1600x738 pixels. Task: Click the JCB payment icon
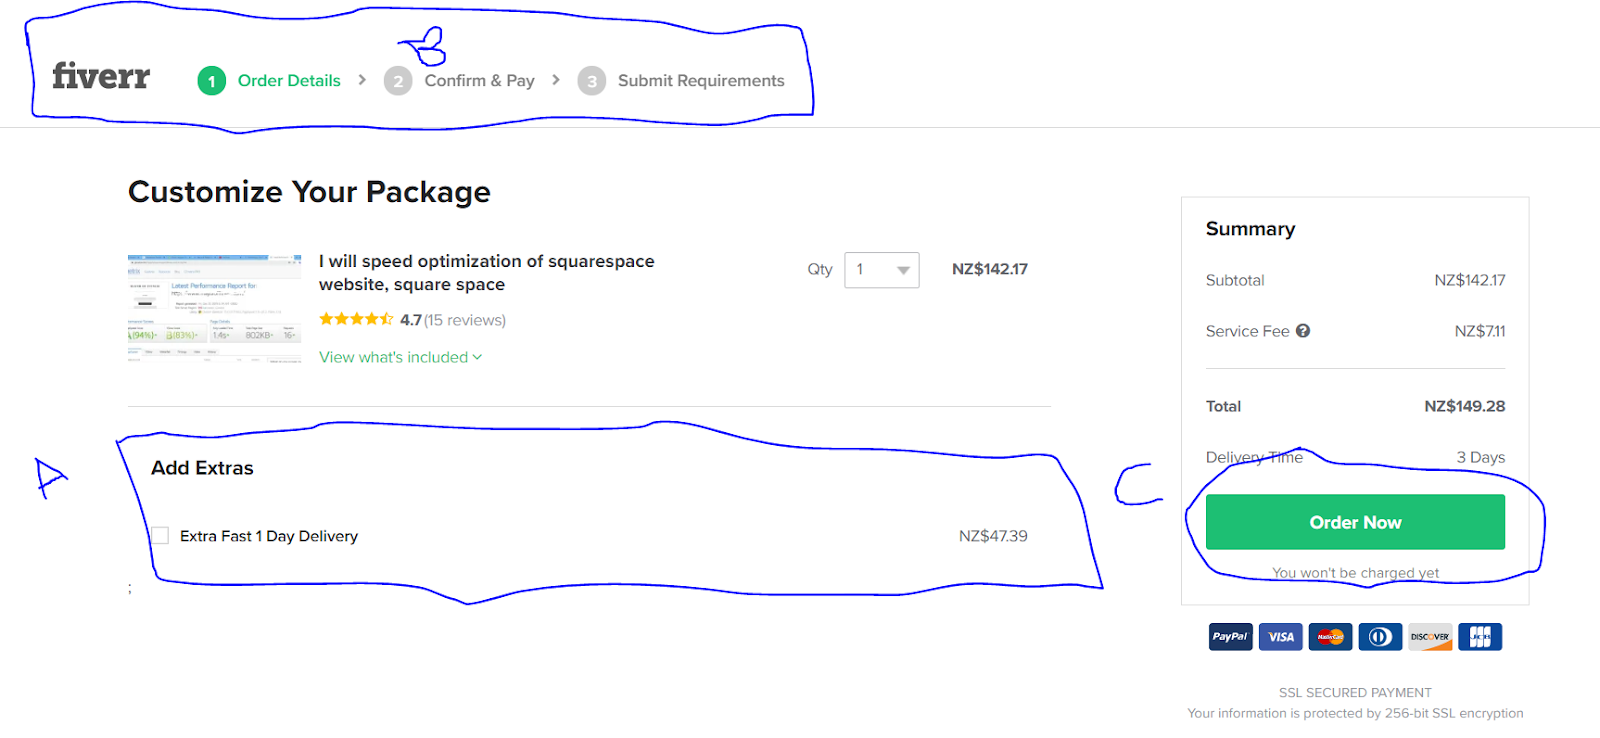click(1480, 637)
